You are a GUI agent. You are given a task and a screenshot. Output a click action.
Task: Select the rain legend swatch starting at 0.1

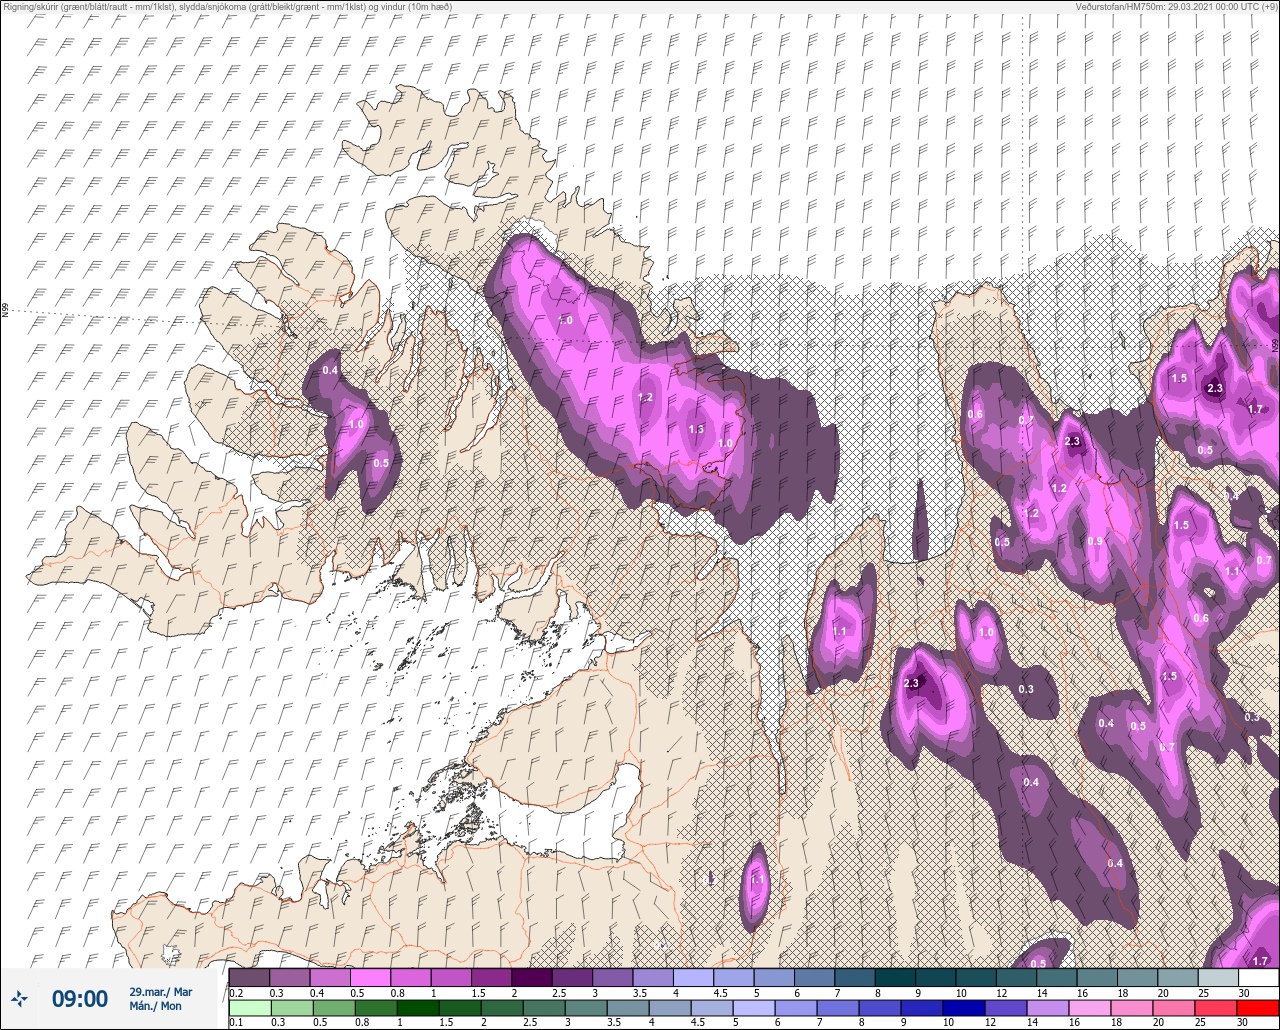tap(249, 1007)
